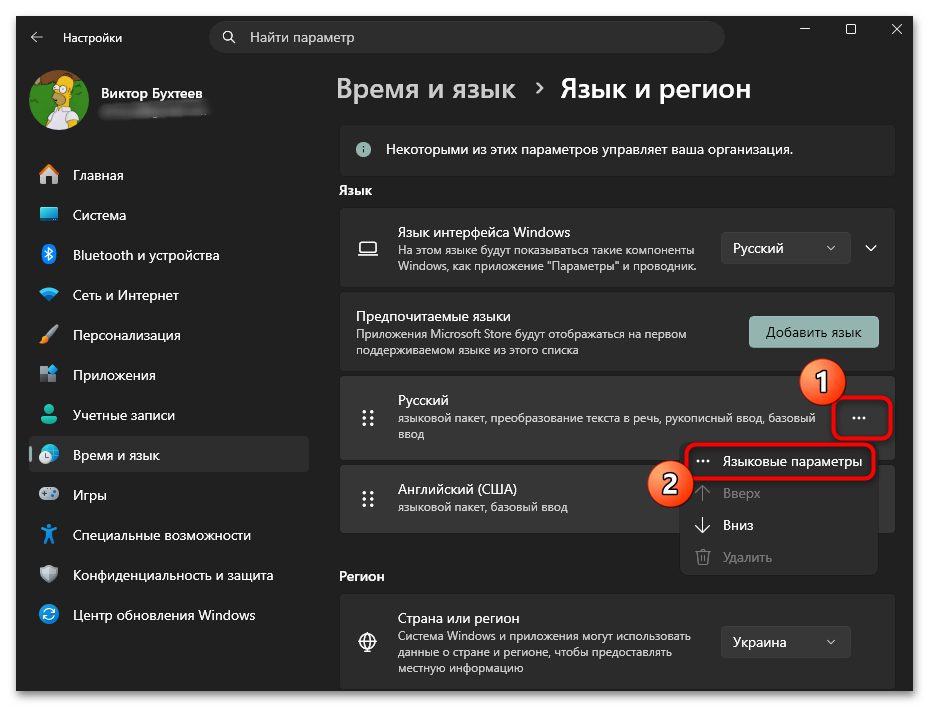
Task: Click the Предпочитаемые языки heading
Action: [x=433, y=316]
